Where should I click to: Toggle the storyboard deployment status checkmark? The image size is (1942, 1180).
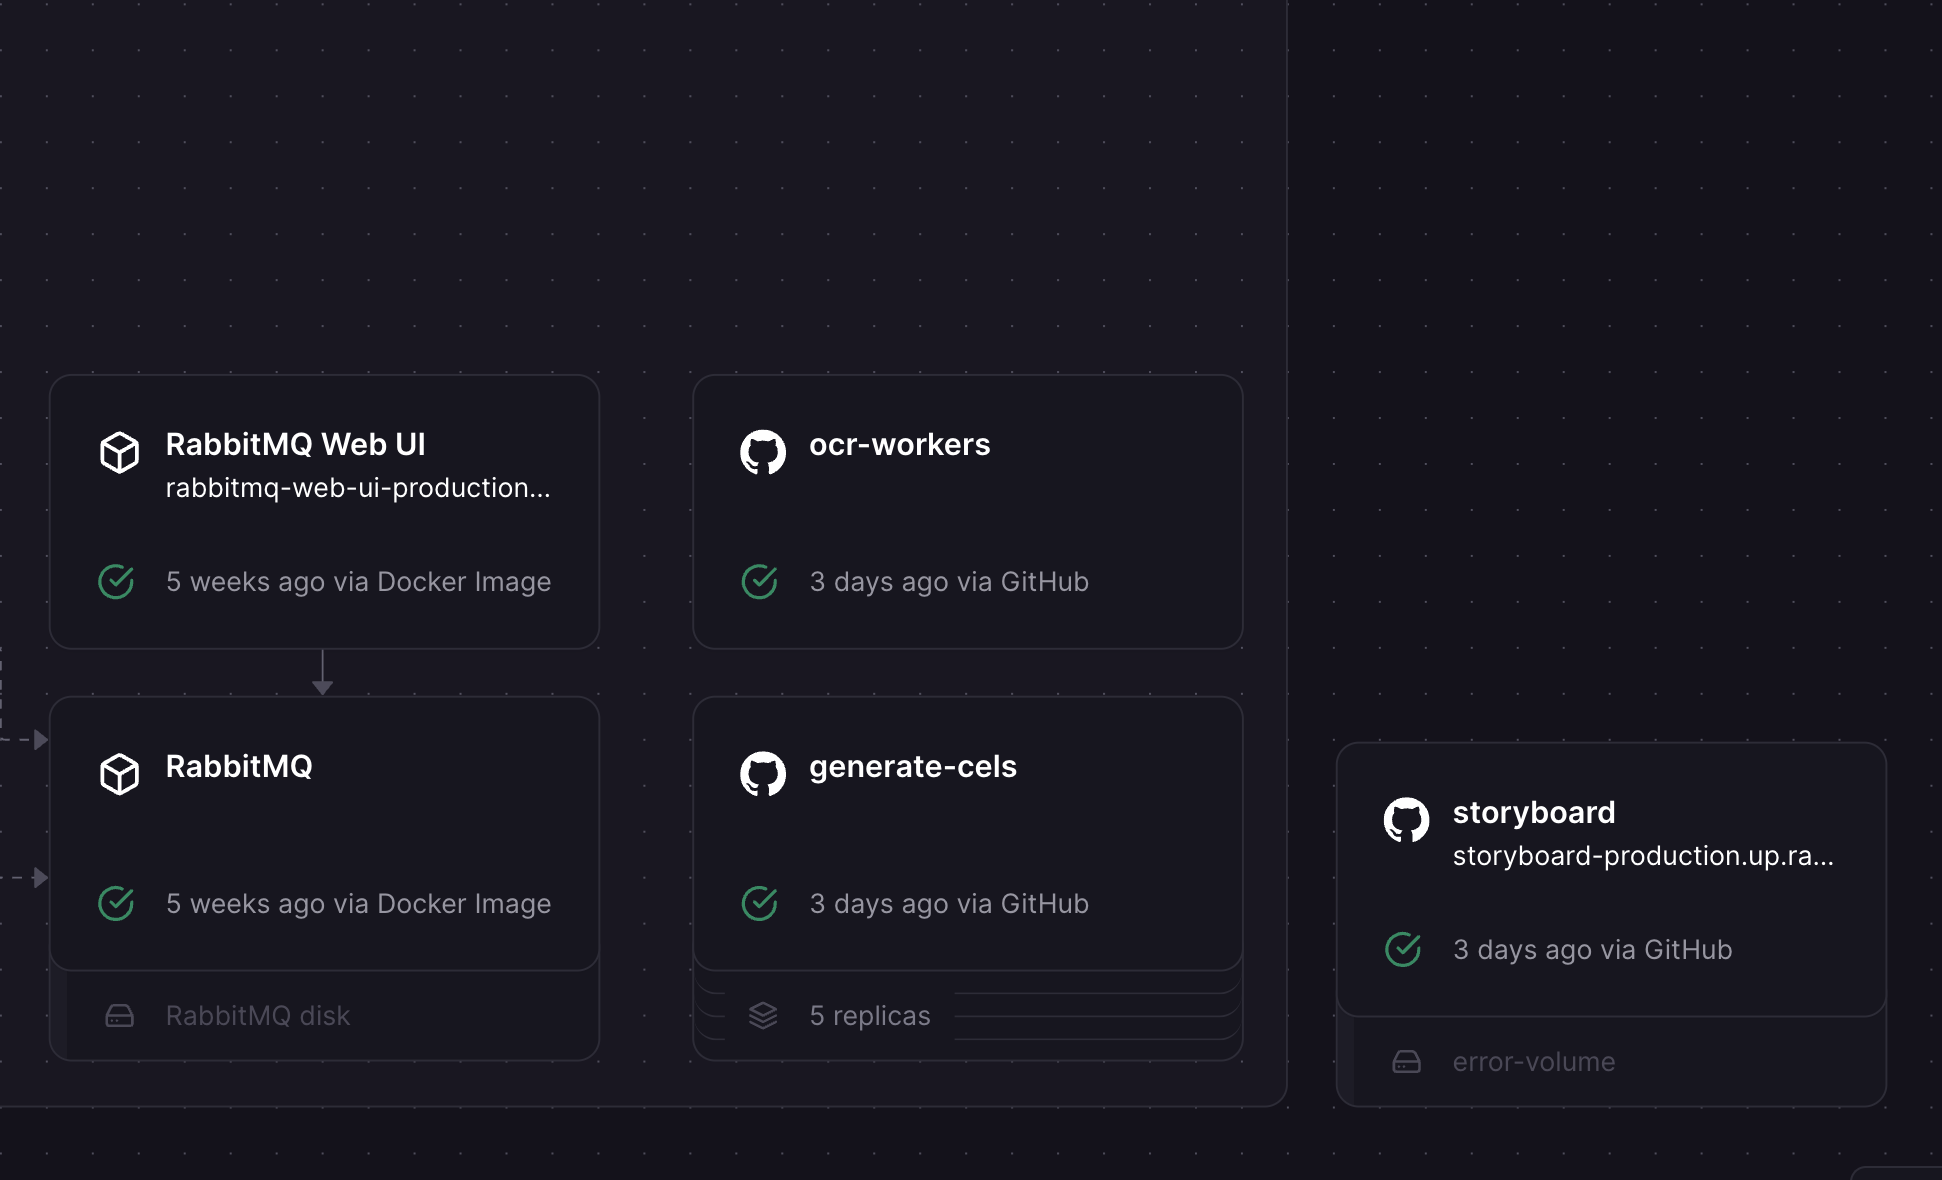[1402, 948]
